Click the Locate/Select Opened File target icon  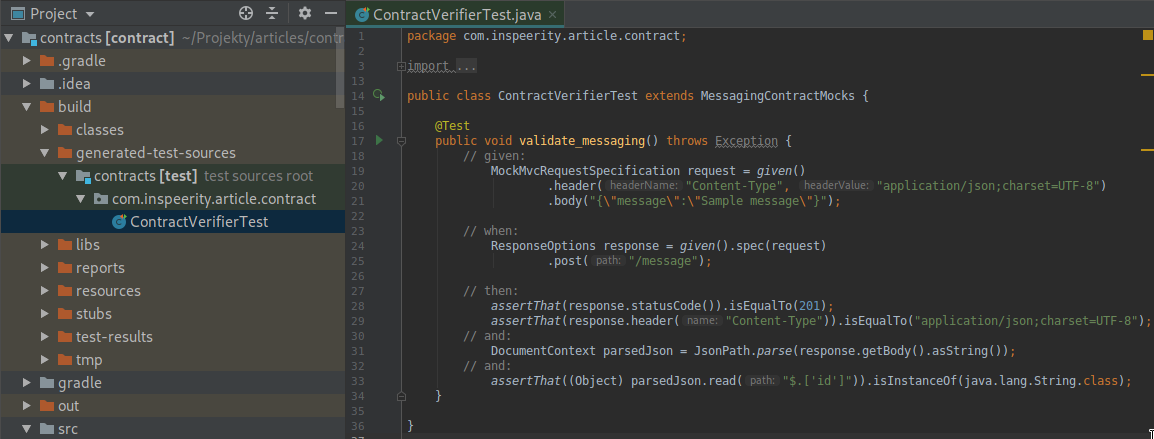point(246,14)
